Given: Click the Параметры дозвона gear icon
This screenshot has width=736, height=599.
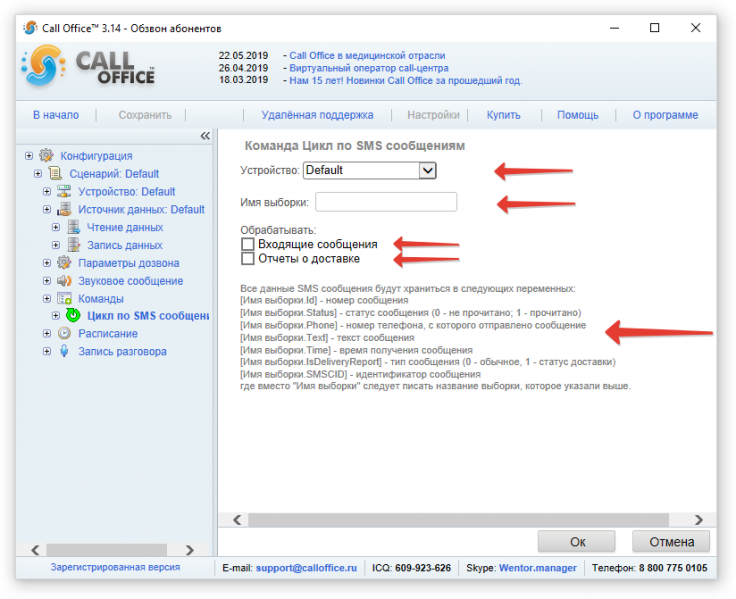Looking at the screenshot, I should click(x=64, y=262).
